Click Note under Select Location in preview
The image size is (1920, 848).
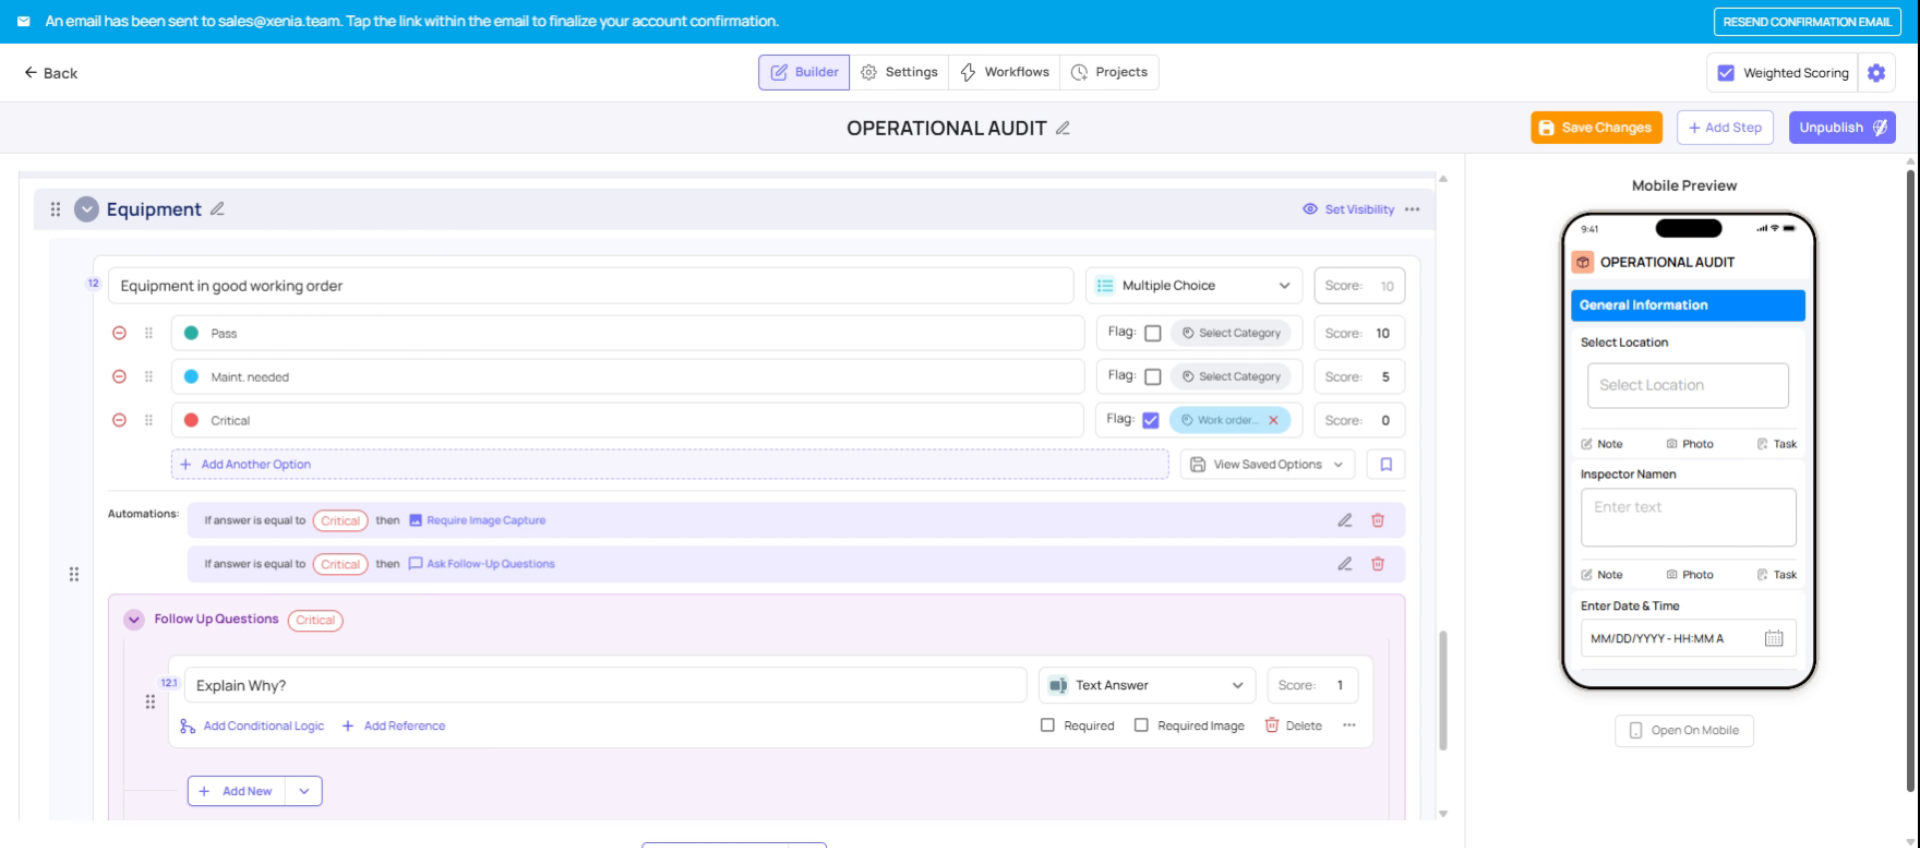click(x=1602, y=444)
